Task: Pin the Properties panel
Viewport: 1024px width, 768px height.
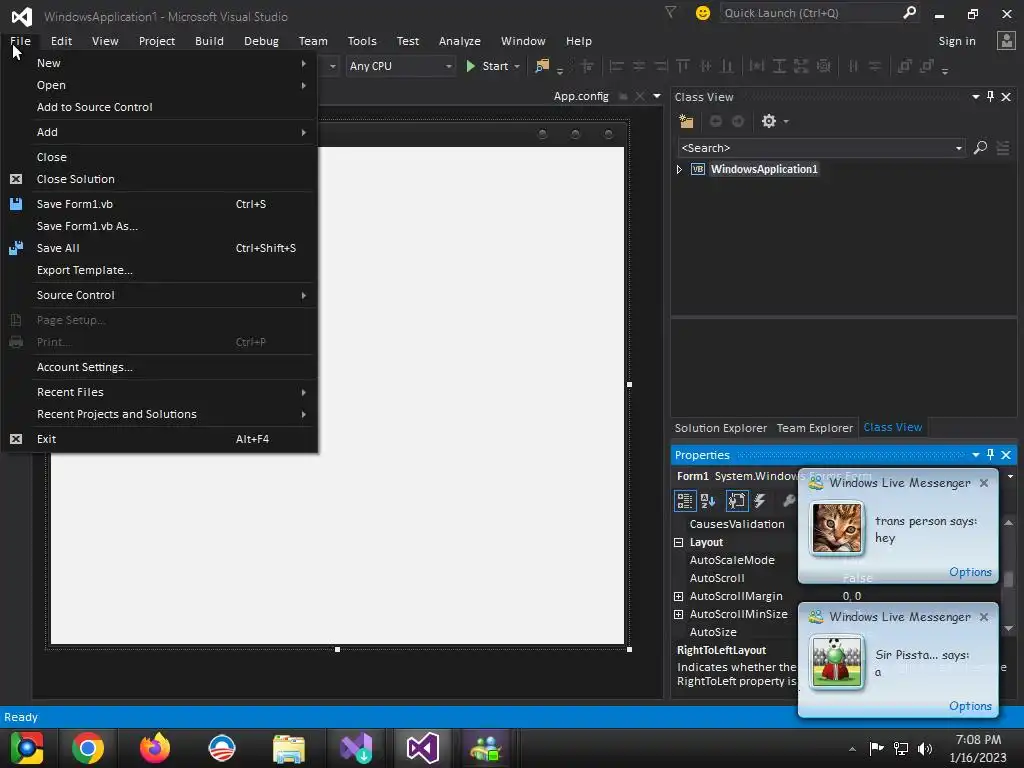Action: 990,455
